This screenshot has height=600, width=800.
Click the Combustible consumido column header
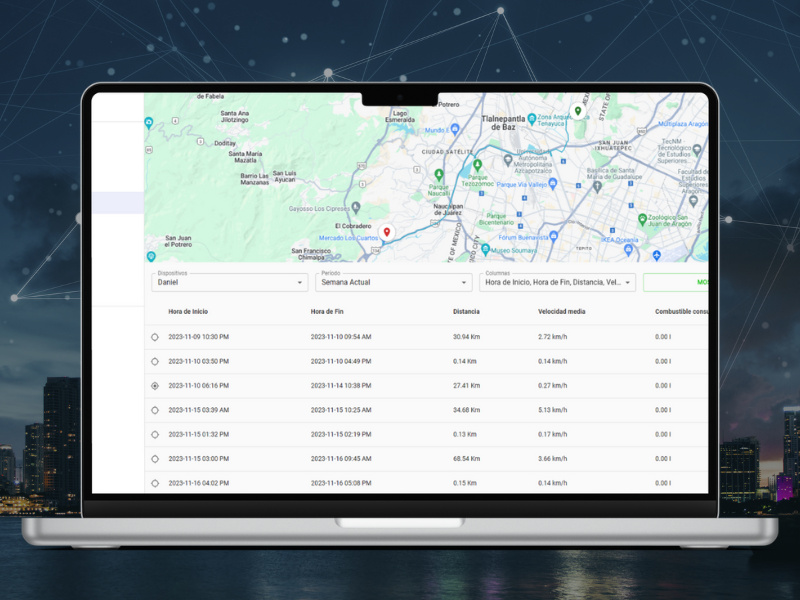(682, 312)
